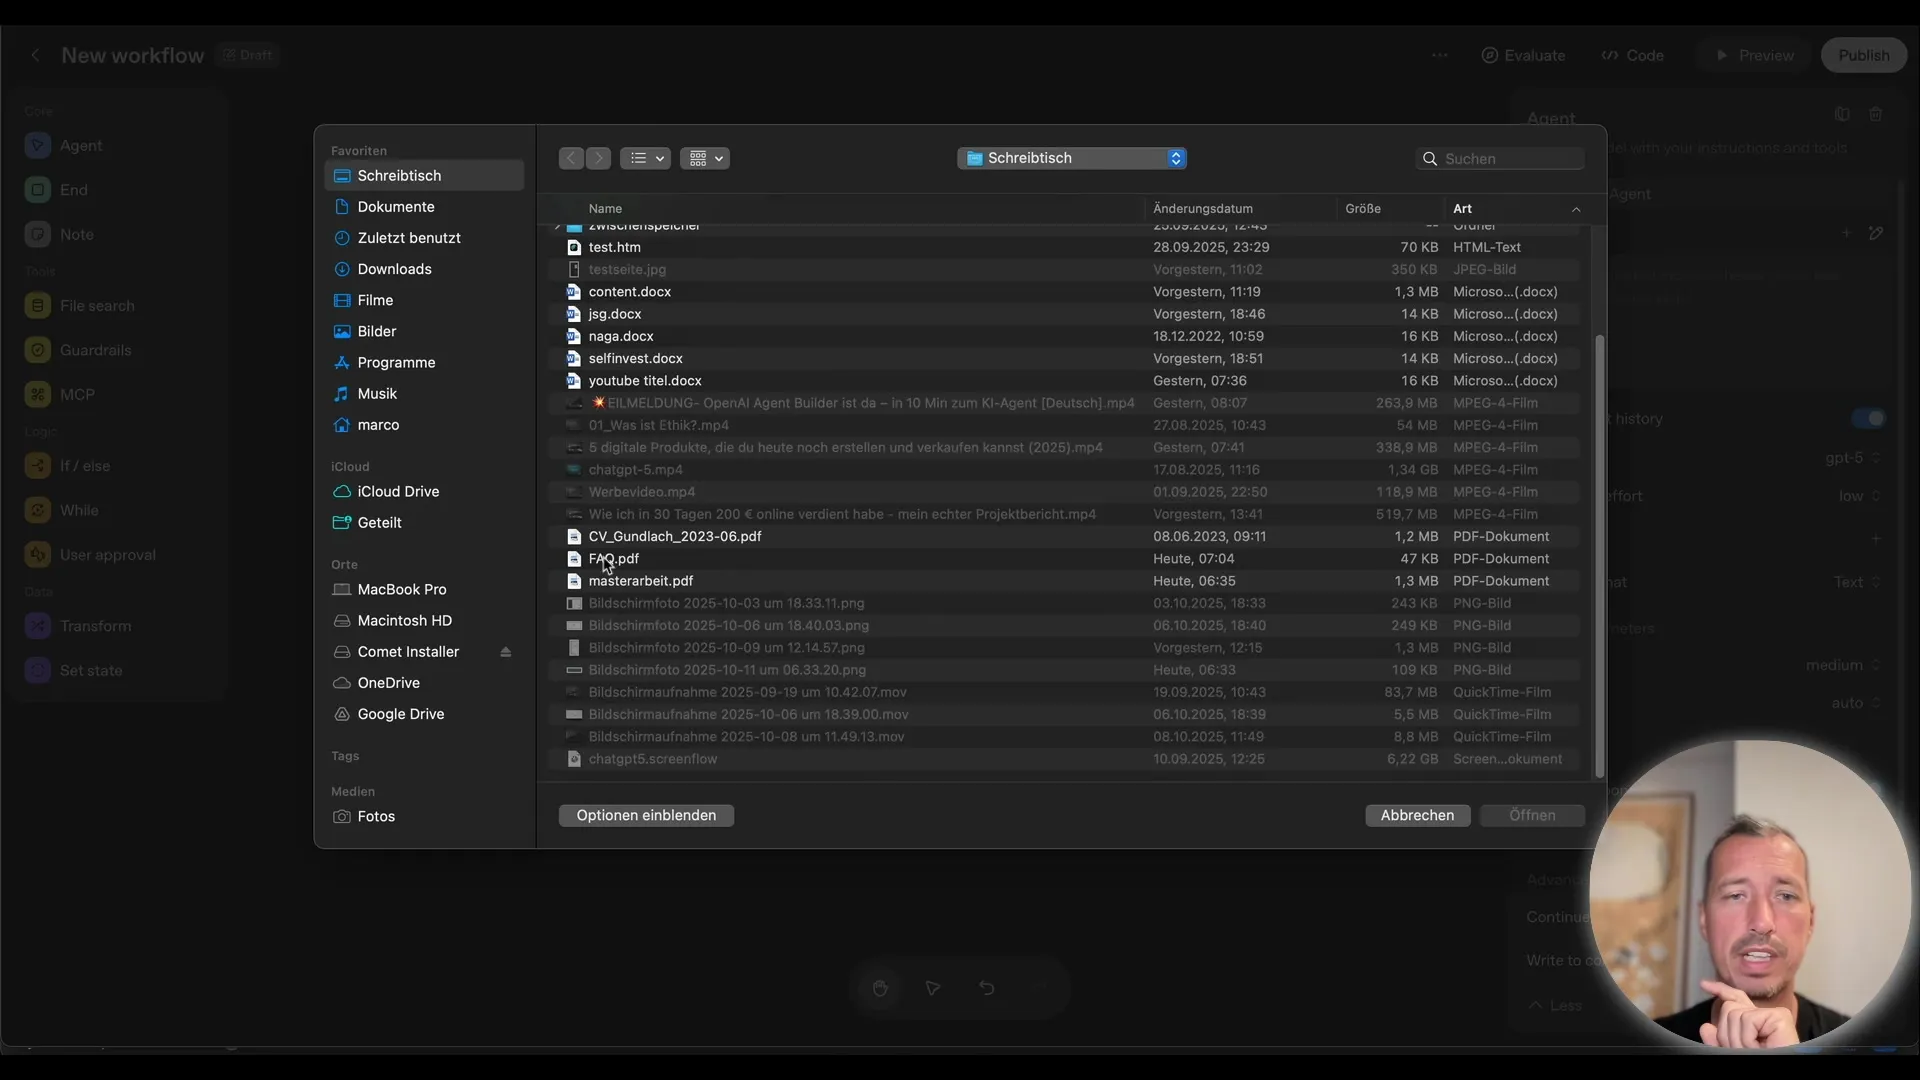
Task: Click the Suchen search field
Action: click(x=1500, y=158)
